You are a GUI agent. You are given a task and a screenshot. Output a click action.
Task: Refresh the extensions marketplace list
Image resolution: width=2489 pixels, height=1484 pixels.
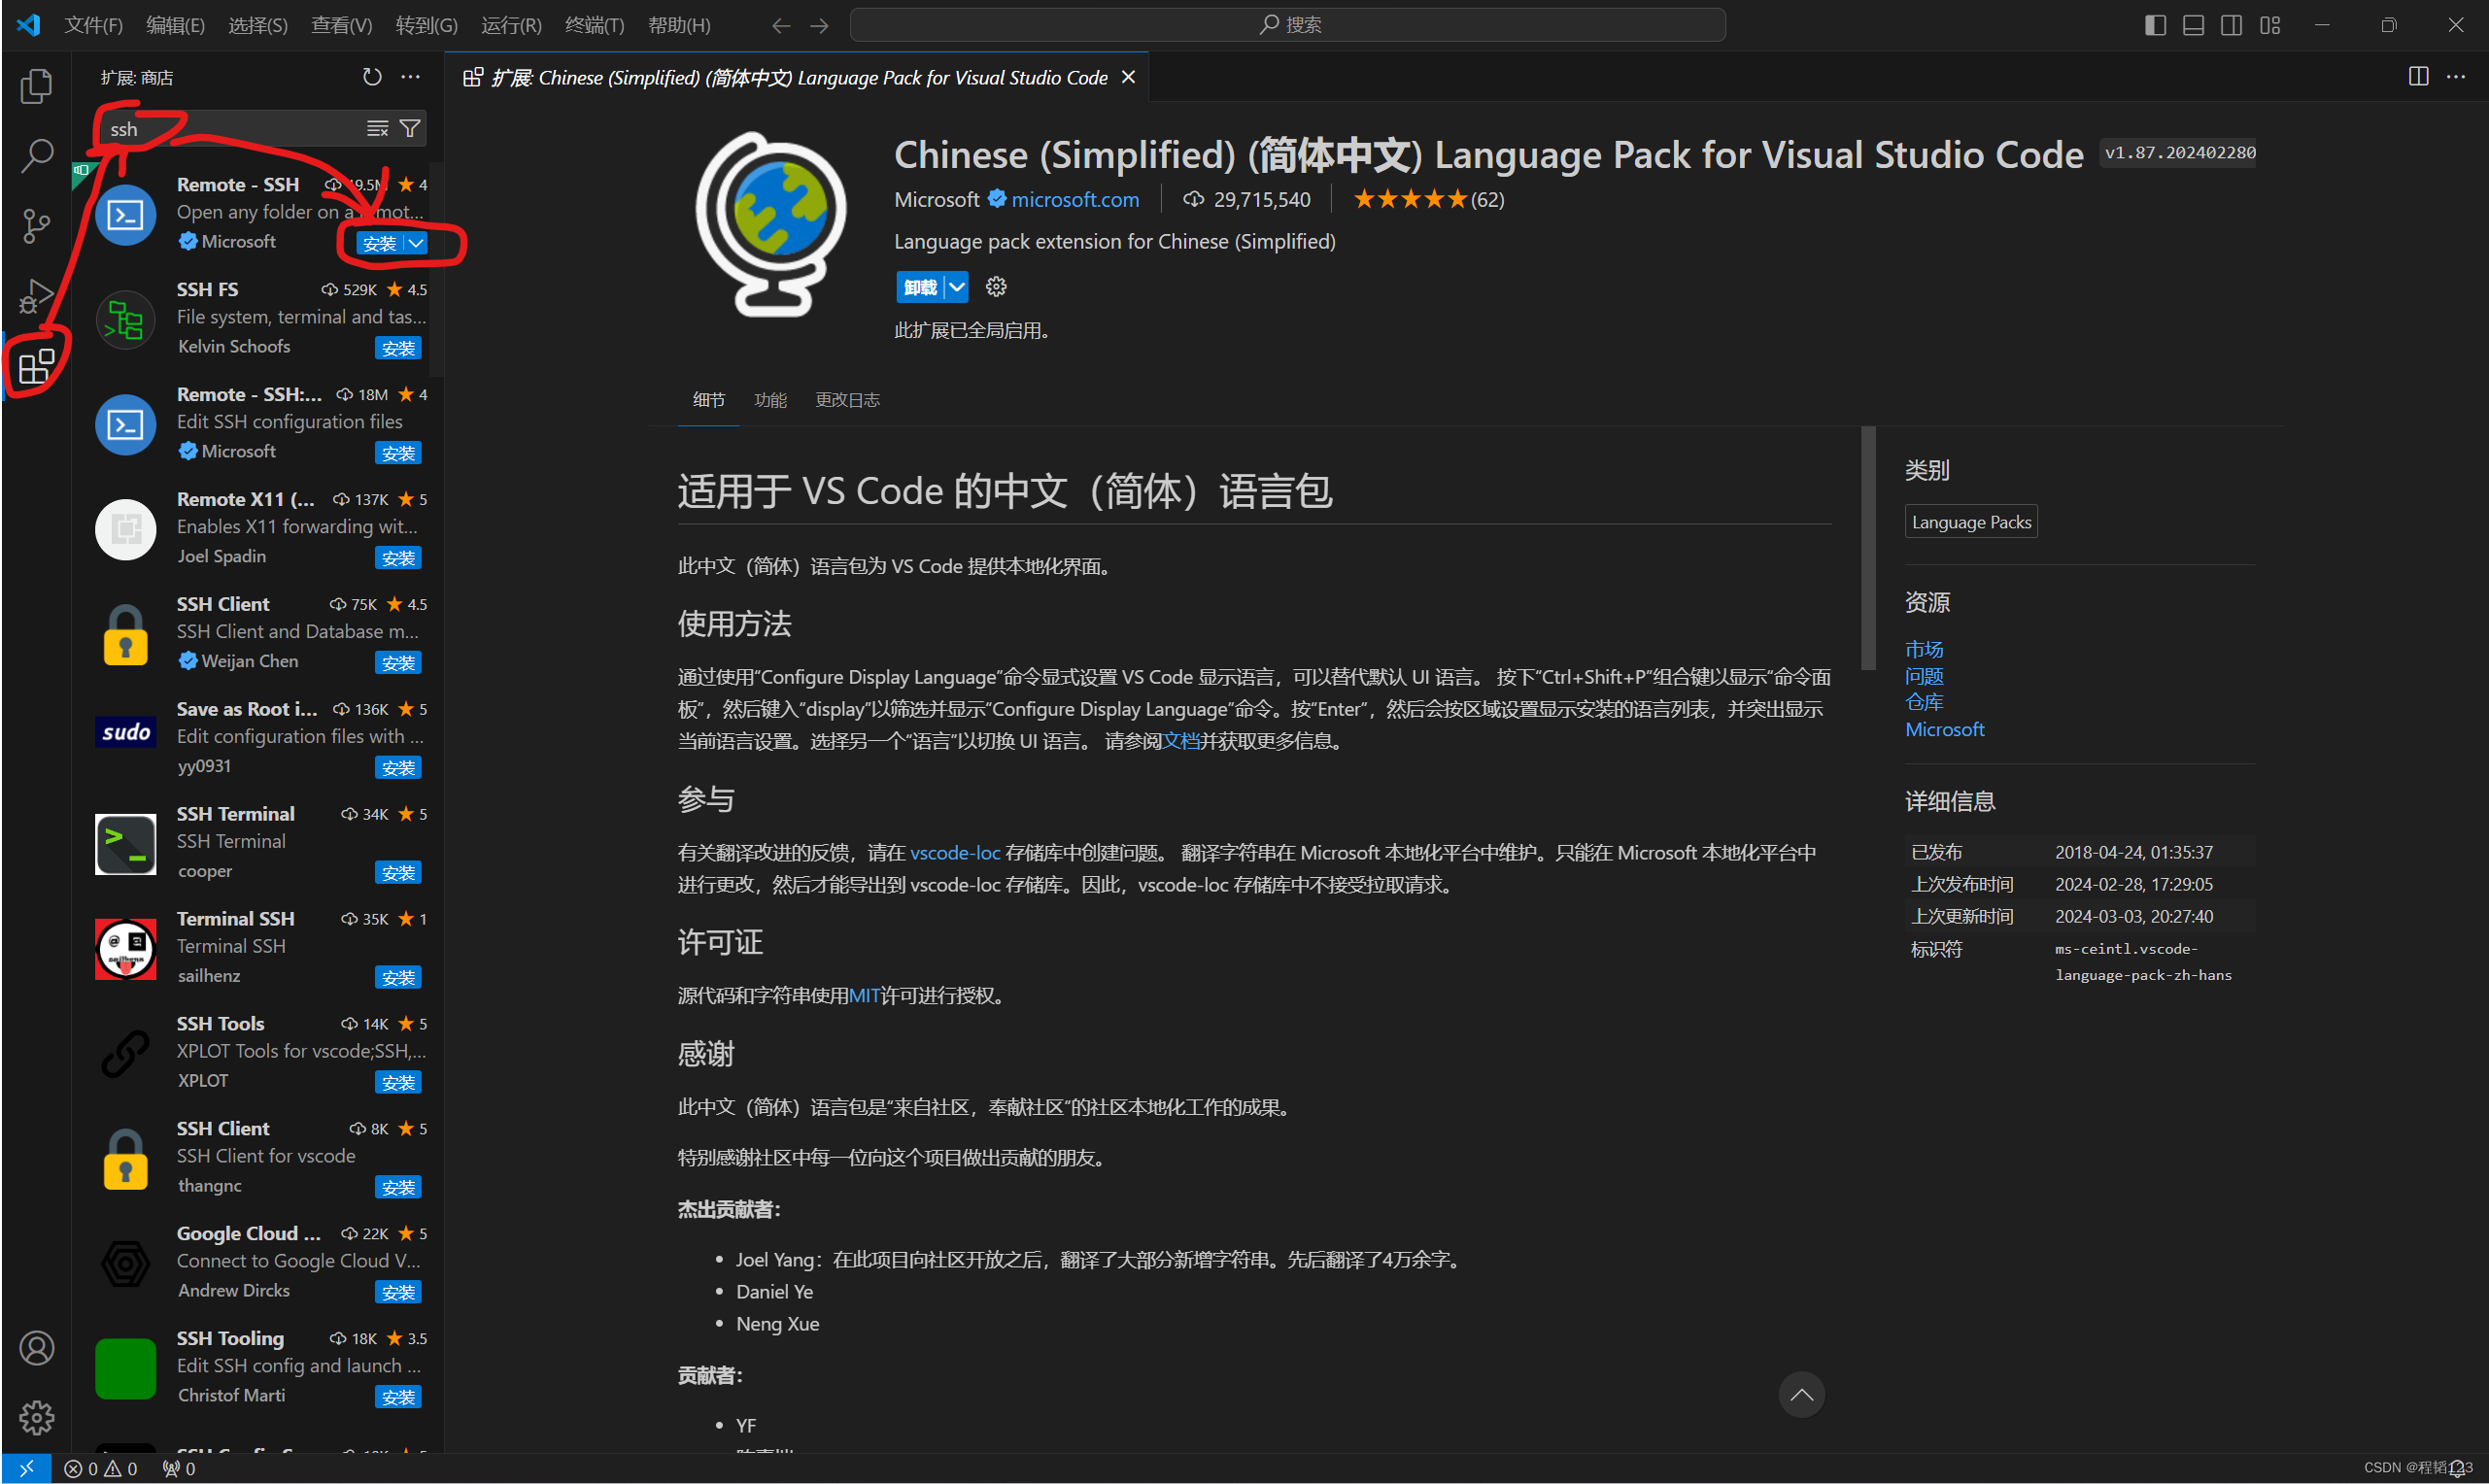372,77
